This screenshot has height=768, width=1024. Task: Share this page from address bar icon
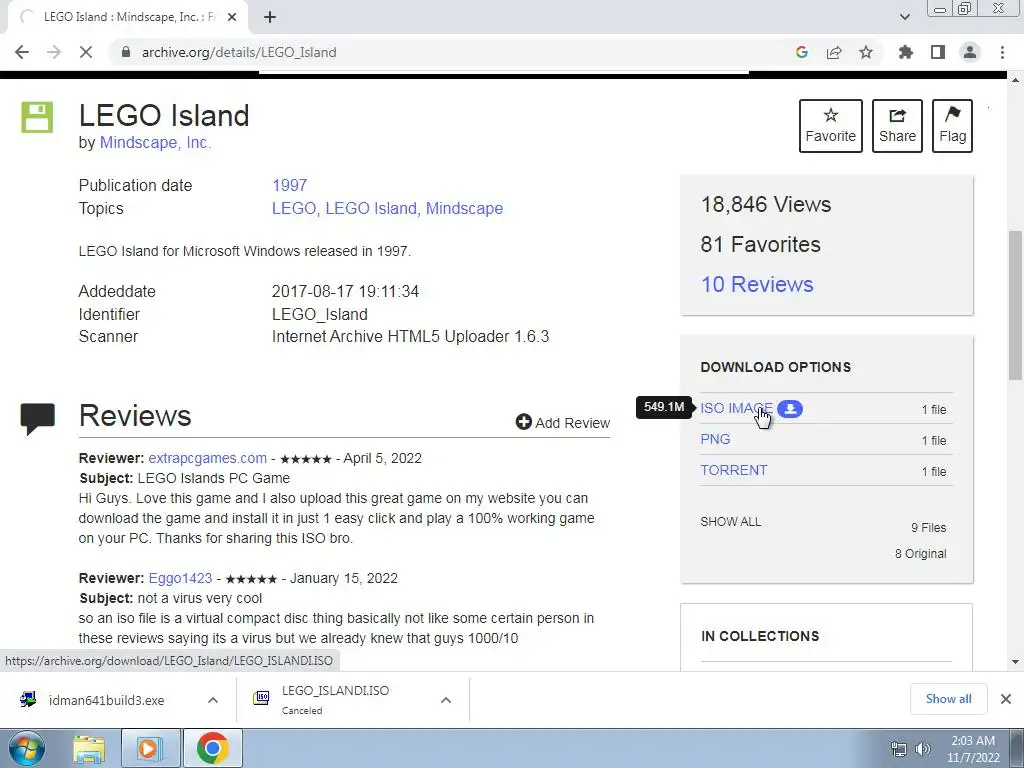(834, 52)
